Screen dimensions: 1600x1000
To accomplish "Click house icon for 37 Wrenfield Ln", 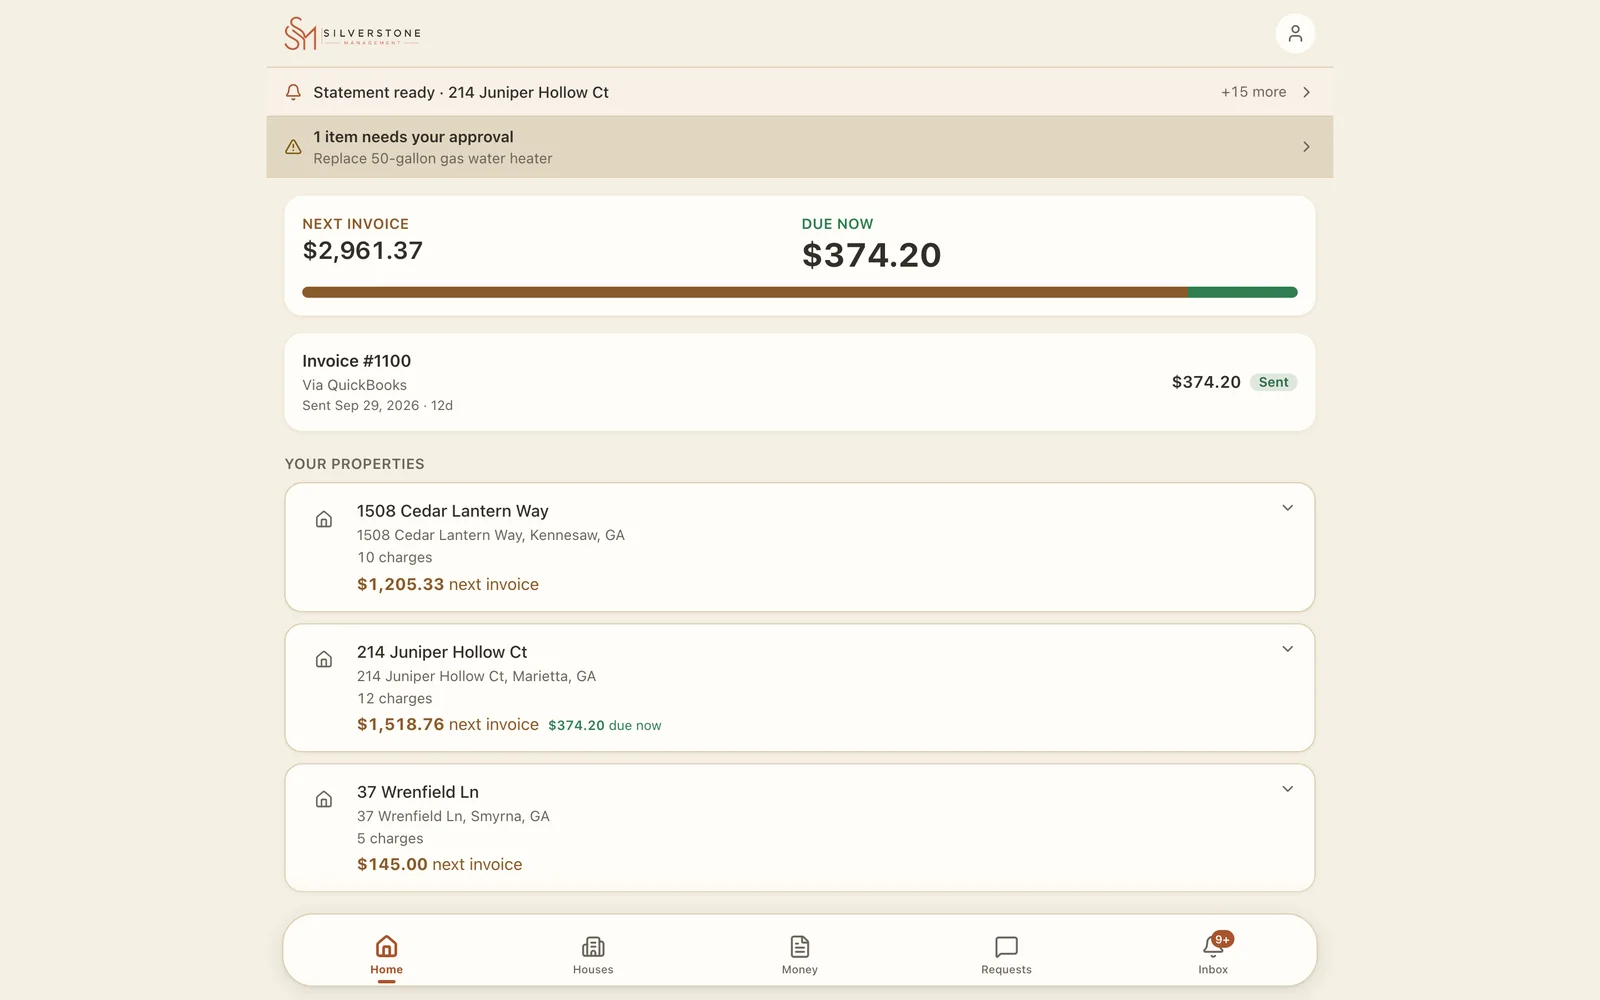I will pyautogui.click(x=324, y=799).
